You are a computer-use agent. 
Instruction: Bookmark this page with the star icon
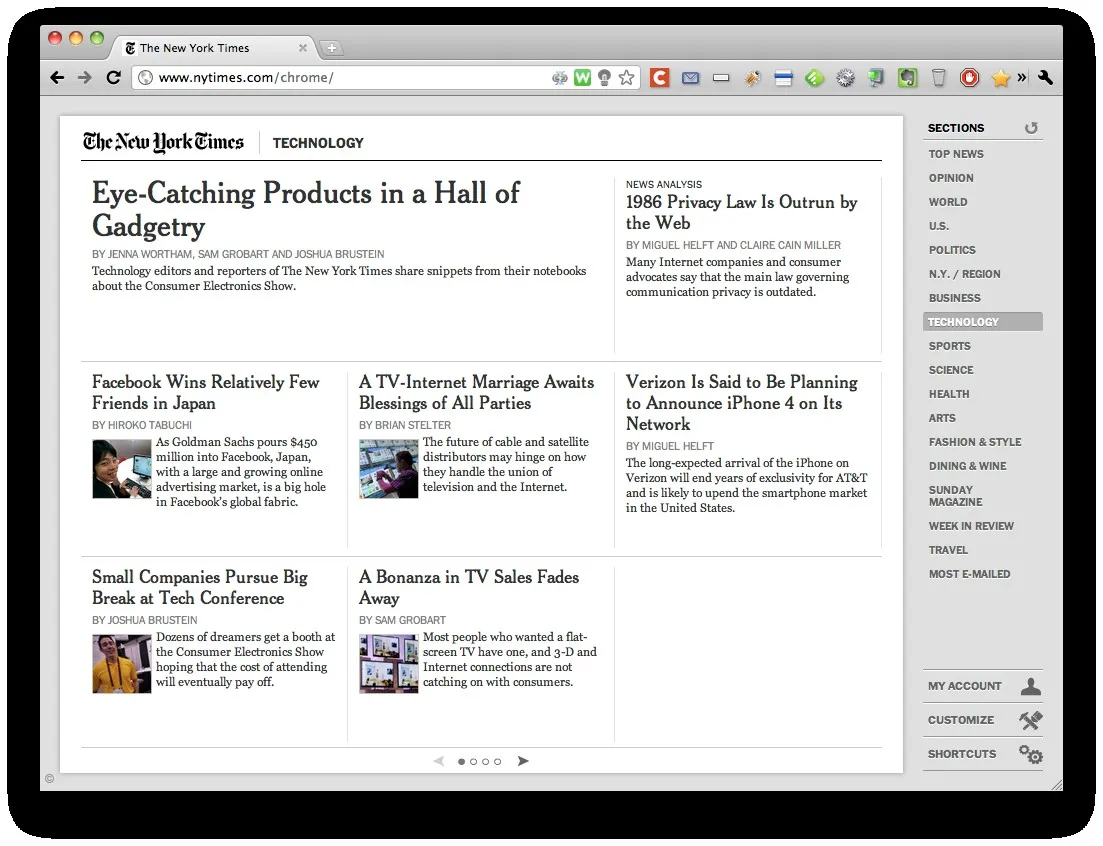[626, 77]
